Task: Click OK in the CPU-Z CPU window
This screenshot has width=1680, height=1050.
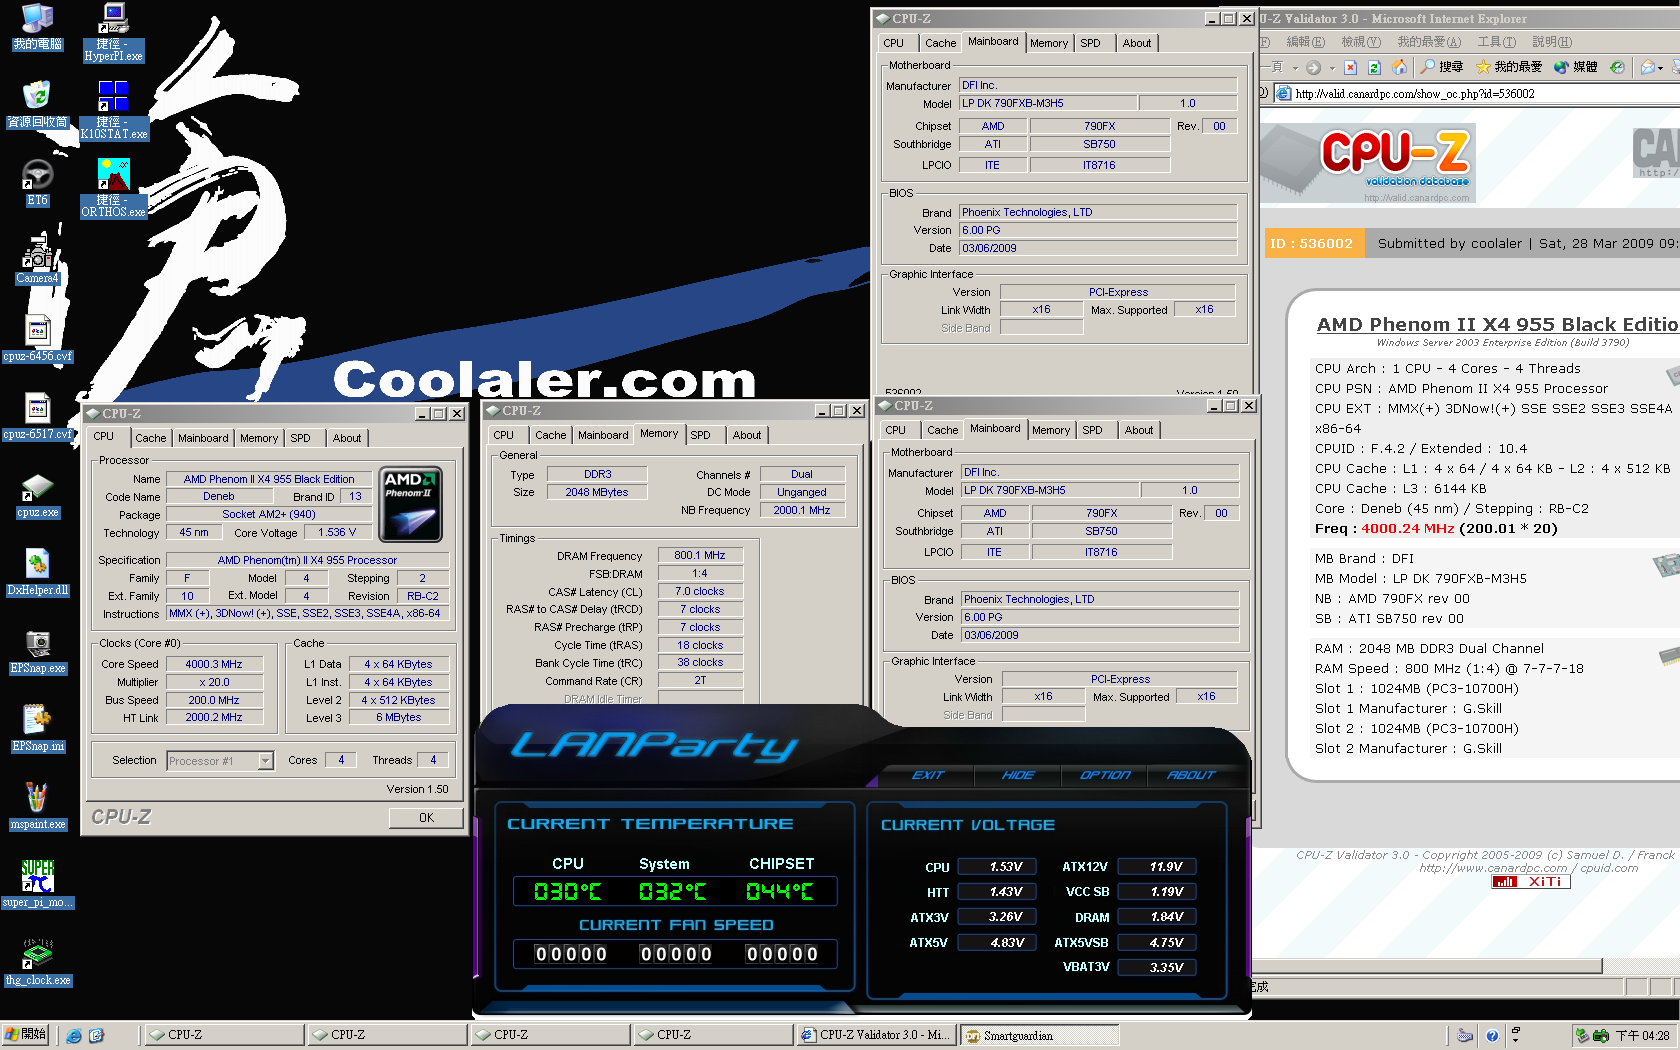Action: [x=426, y=818]
